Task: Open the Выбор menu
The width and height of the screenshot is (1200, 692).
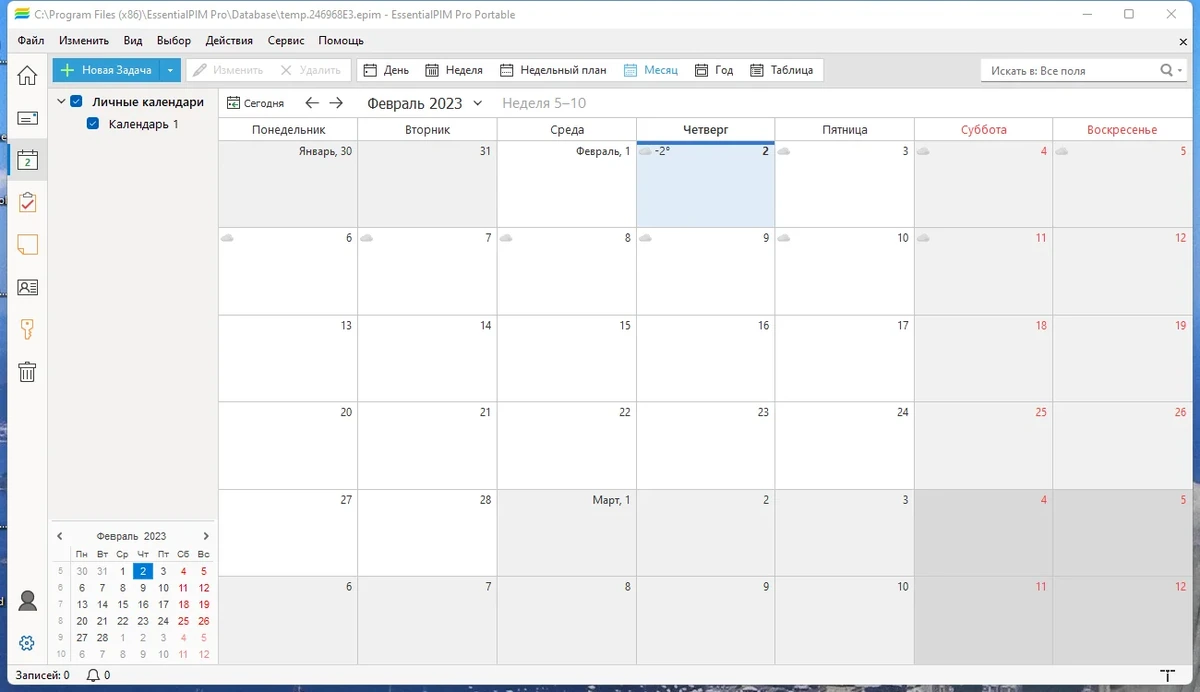Action: [x=174, y=41]
